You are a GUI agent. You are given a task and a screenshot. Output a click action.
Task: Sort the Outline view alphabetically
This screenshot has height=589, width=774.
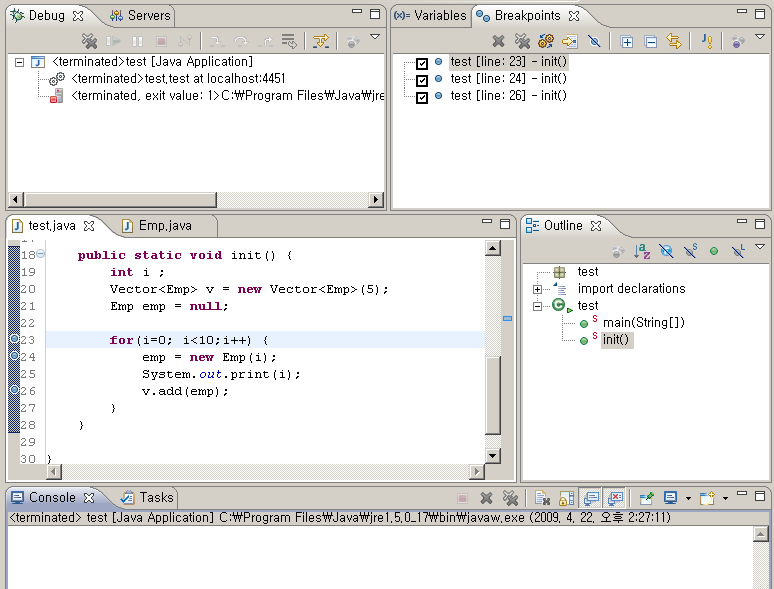pos(642,251)
